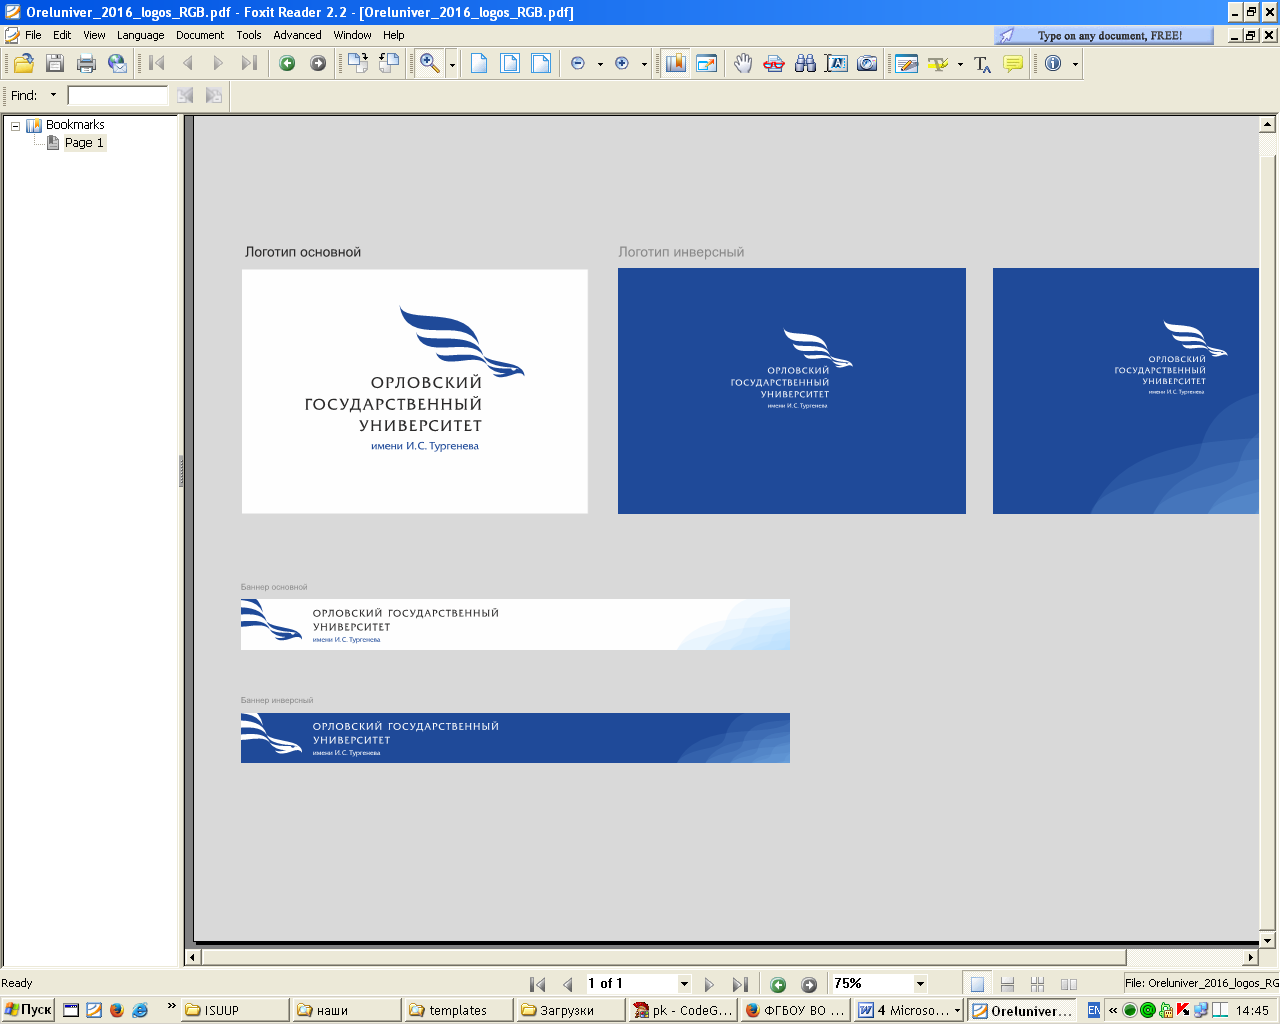Screen dimensions: 1280x1024
Task: Select the Hand tool
Action: click(x=742, y=64)
